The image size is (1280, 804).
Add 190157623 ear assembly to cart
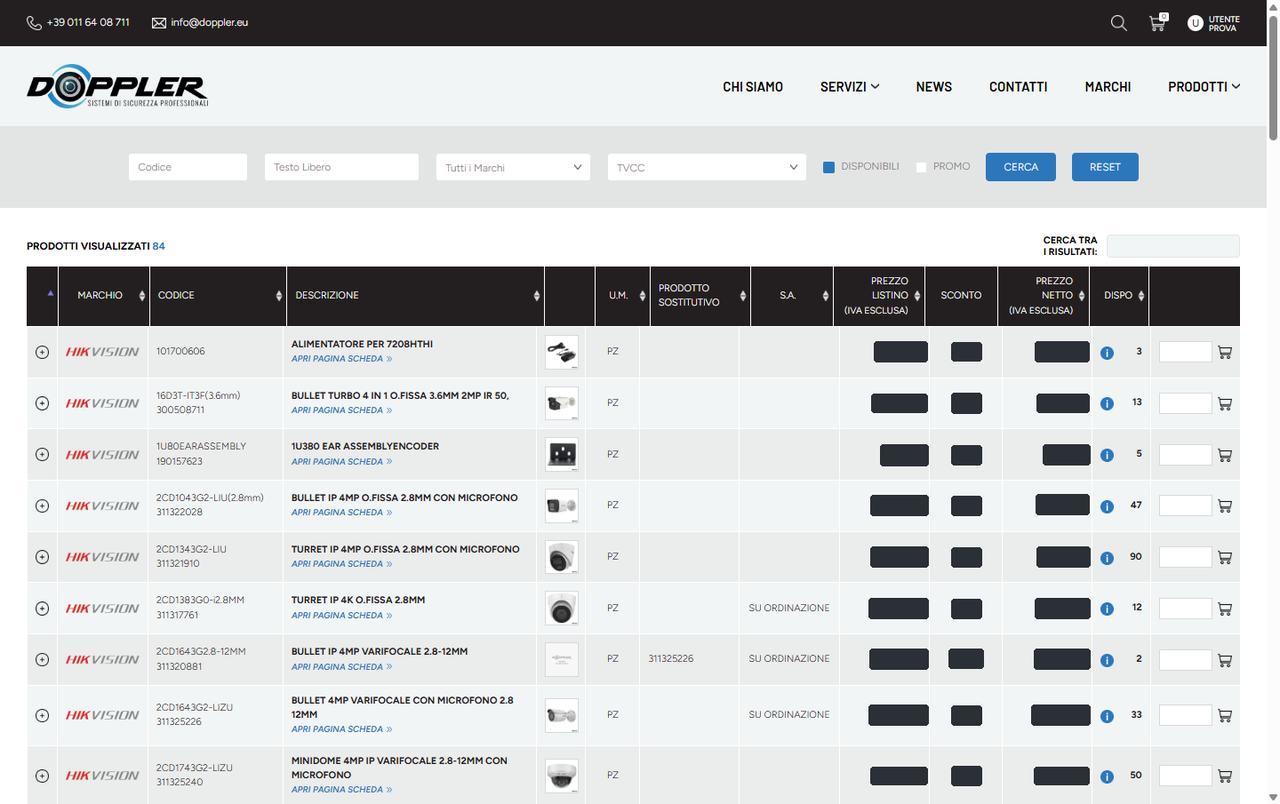1225,455
